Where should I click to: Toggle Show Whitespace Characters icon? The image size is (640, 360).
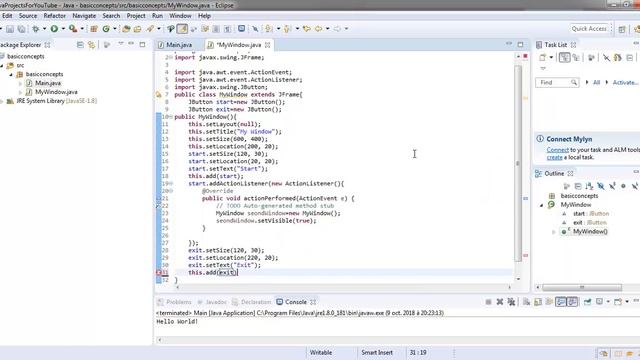(227, 29)
